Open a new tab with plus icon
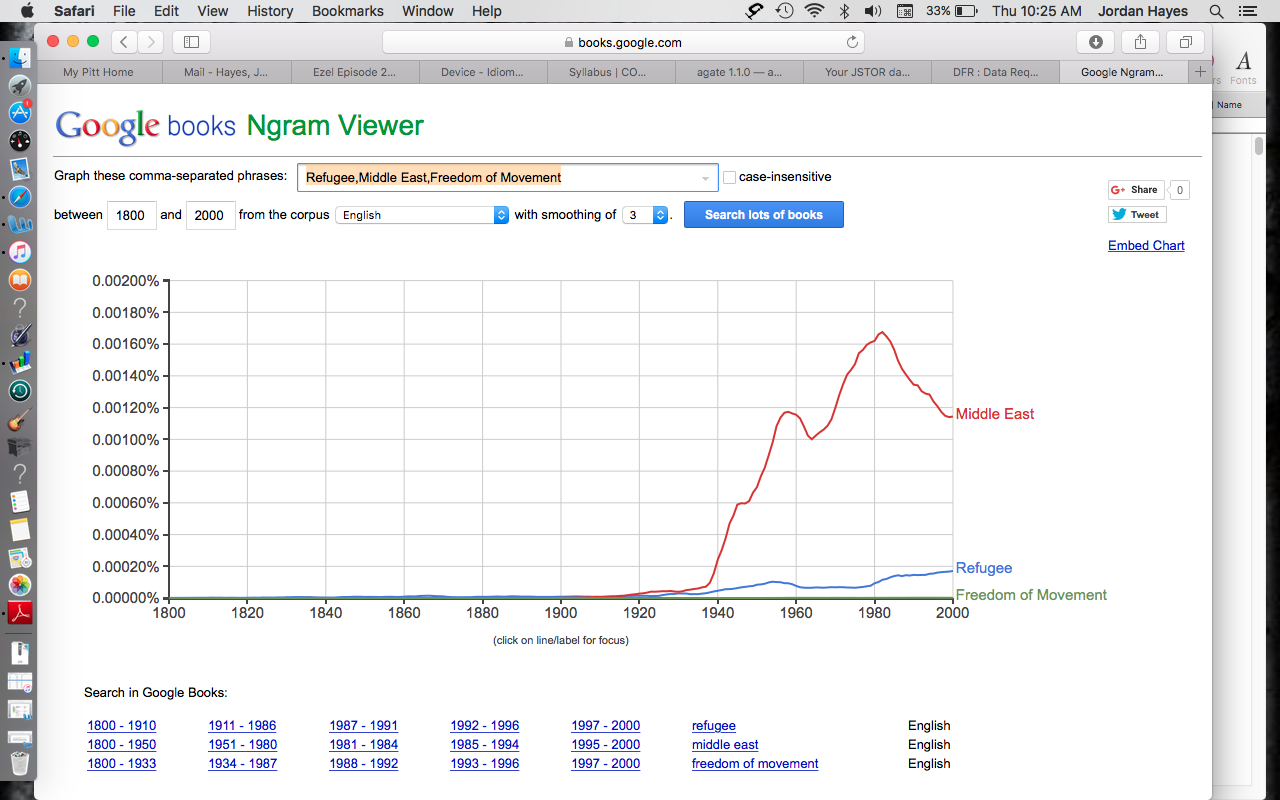This screenshot has height=800, width=1280. click(x=1200, y=72)
